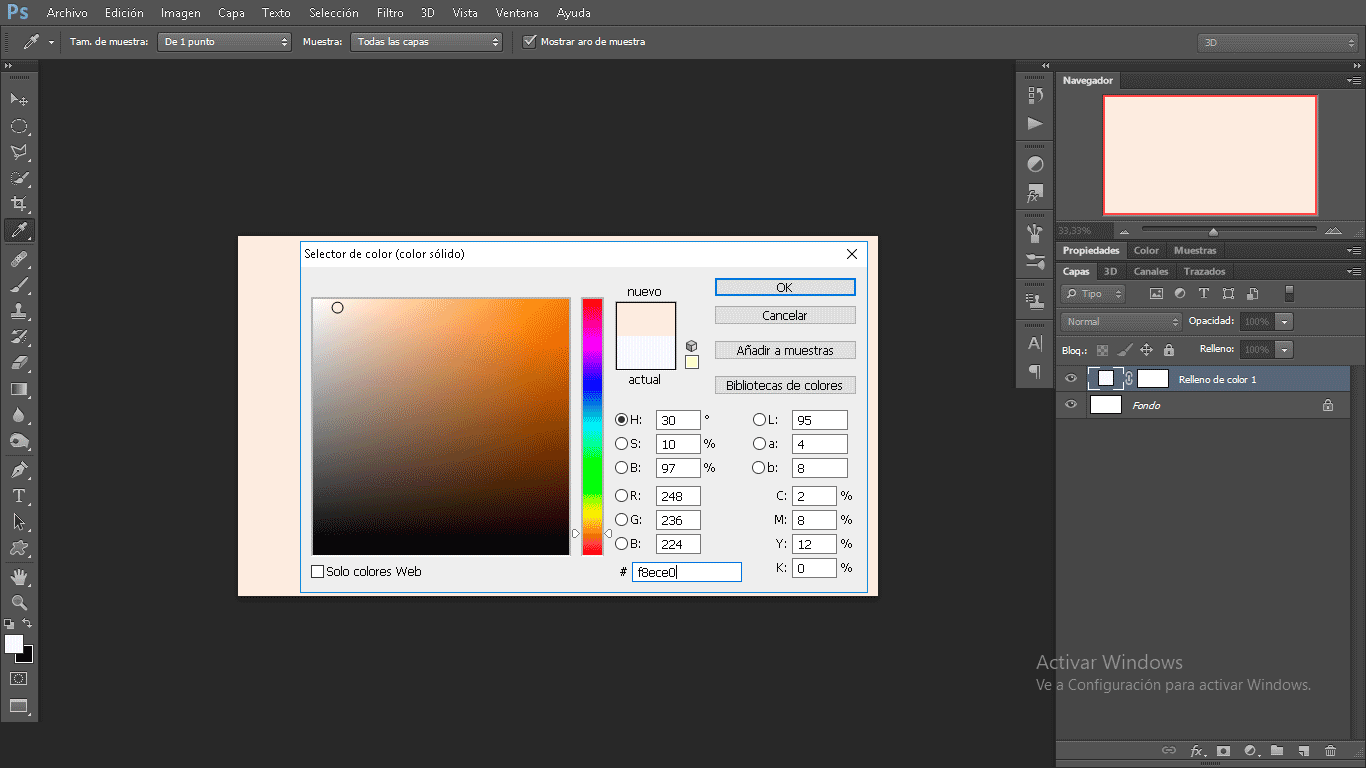1366x768 pixels.
Task: Select the Clone Stamp tool
Action: pyautogui.click(x=18, y=311)
